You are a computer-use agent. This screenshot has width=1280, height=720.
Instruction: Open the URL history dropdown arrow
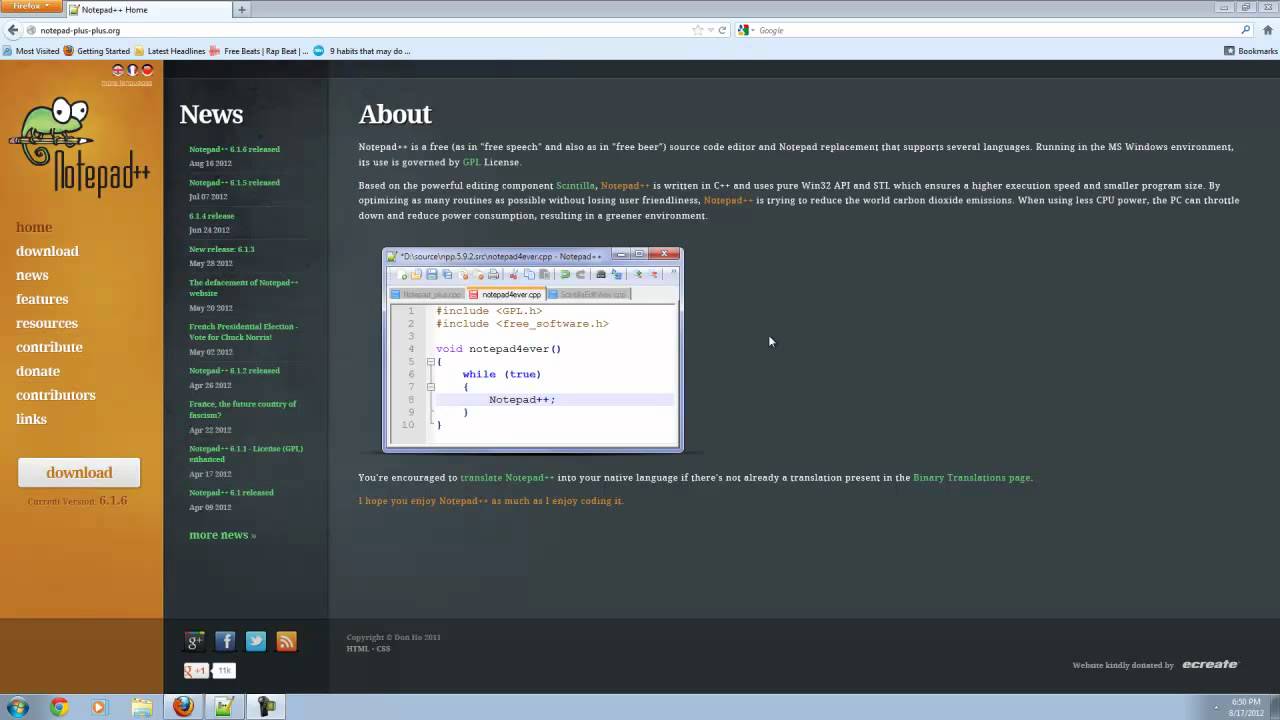pos(710,30)
